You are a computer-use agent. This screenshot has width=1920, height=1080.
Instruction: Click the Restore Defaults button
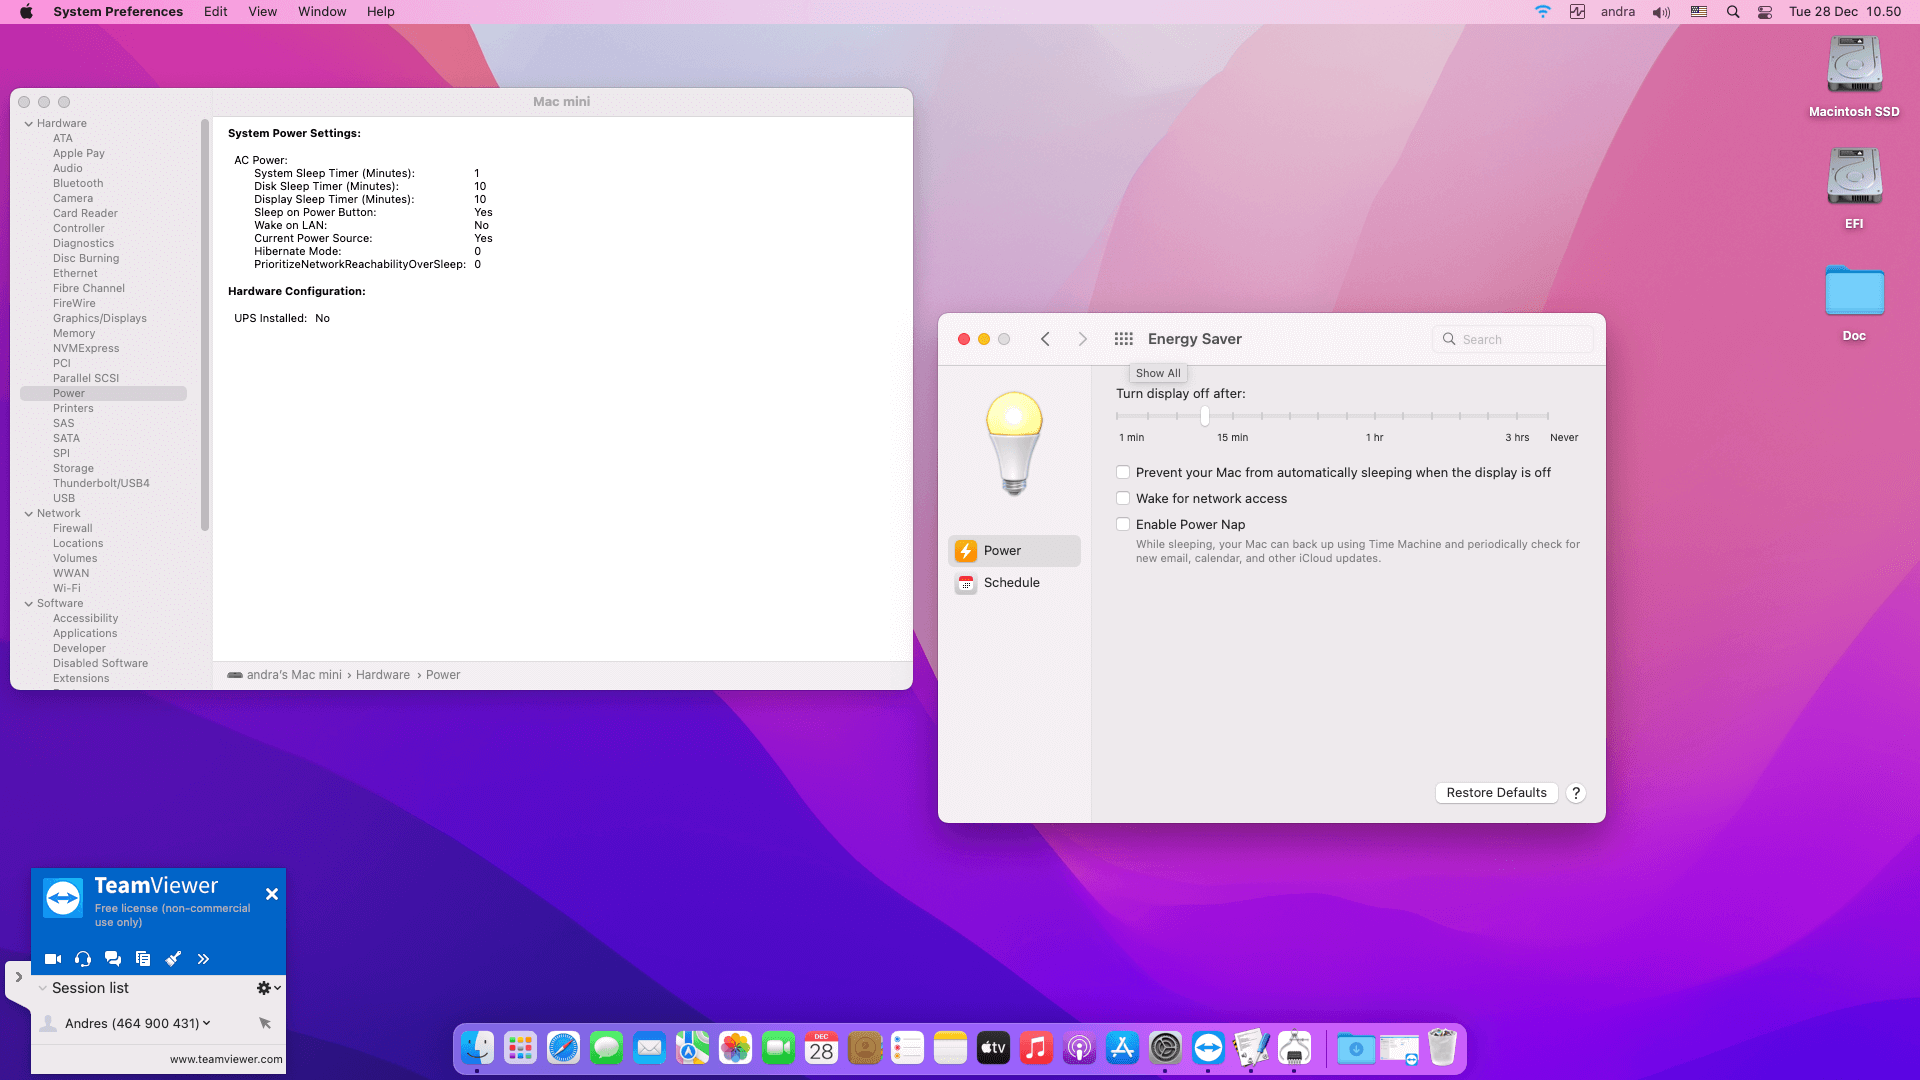pos(1496,793)
